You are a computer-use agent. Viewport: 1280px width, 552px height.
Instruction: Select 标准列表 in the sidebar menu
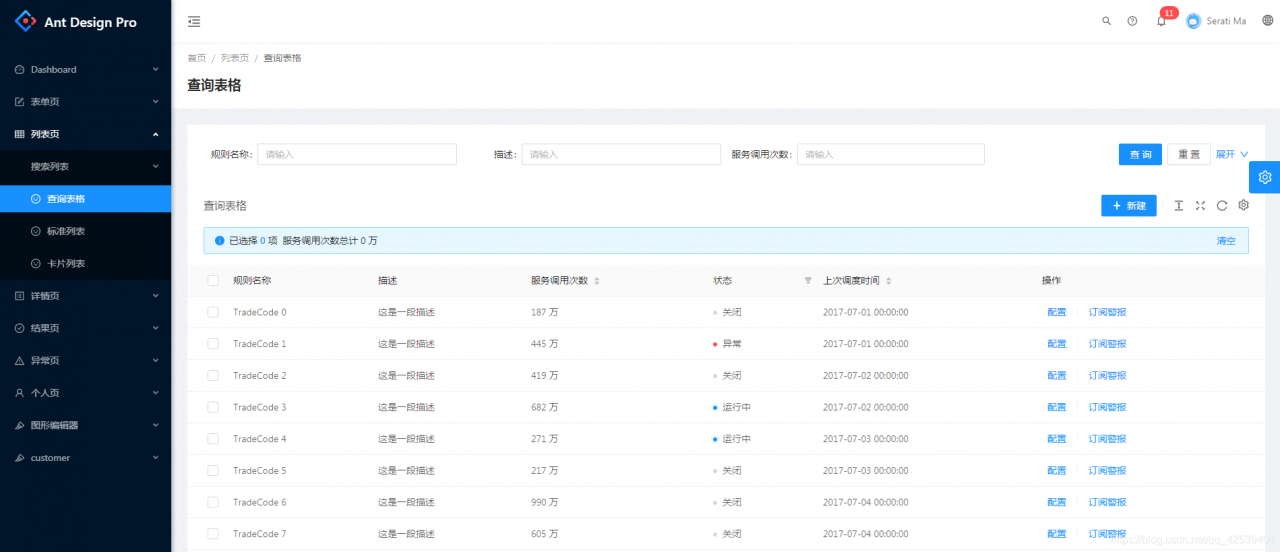86,231
